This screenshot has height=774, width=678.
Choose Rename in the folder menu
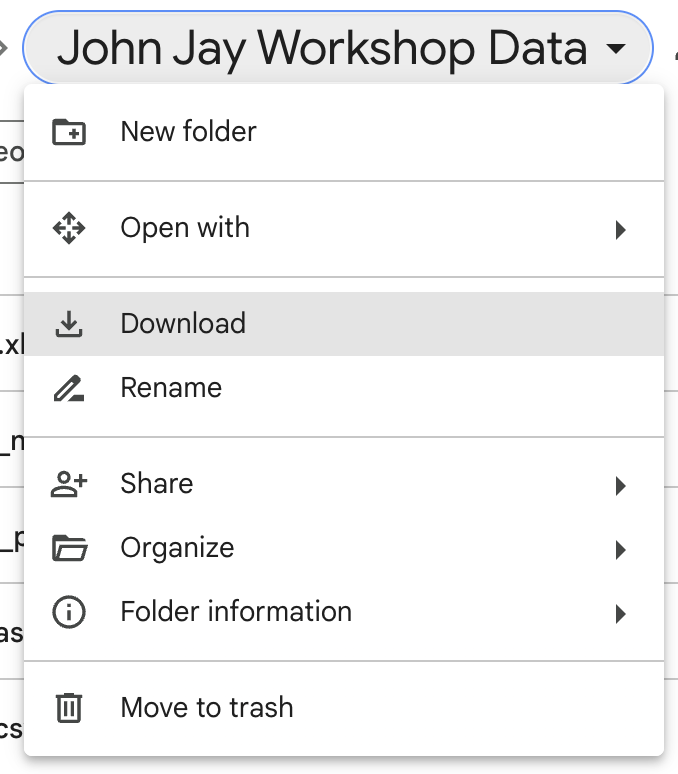pyautogui.click(x=344, y=388)
